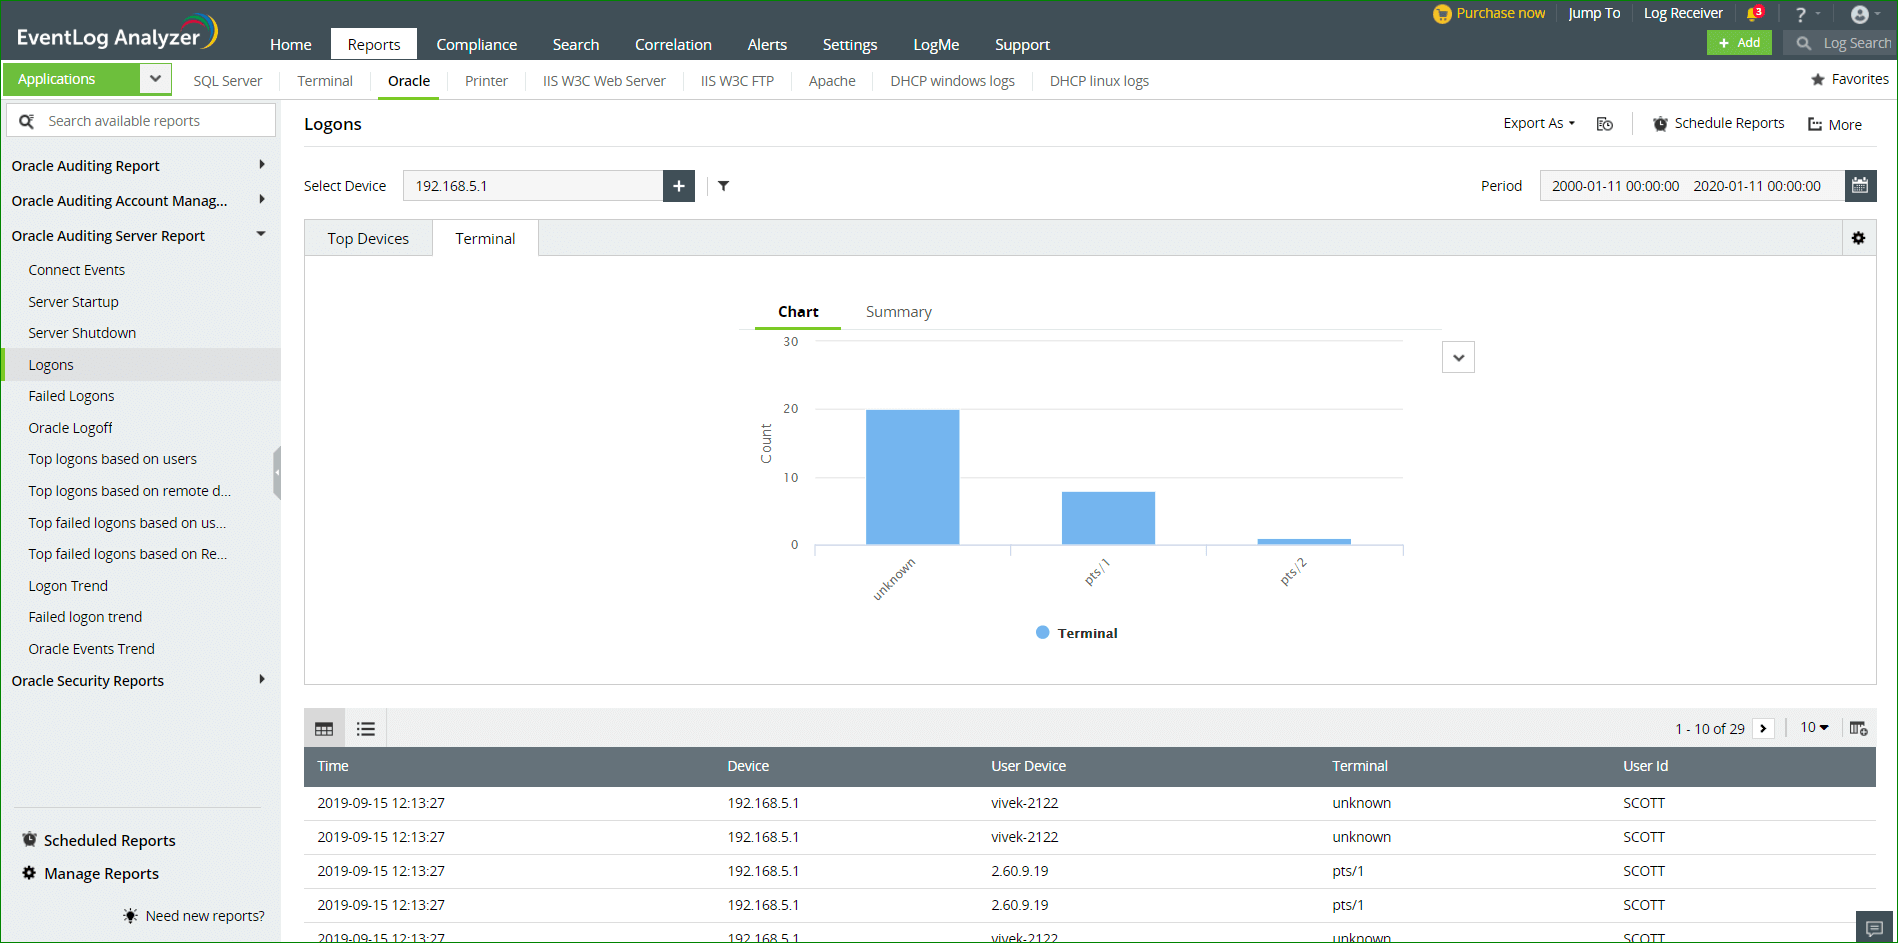Click the report configuration icon beside Export As
Image resolution: width=1898 pixels, height=943 pixels.
point(1605,124)
